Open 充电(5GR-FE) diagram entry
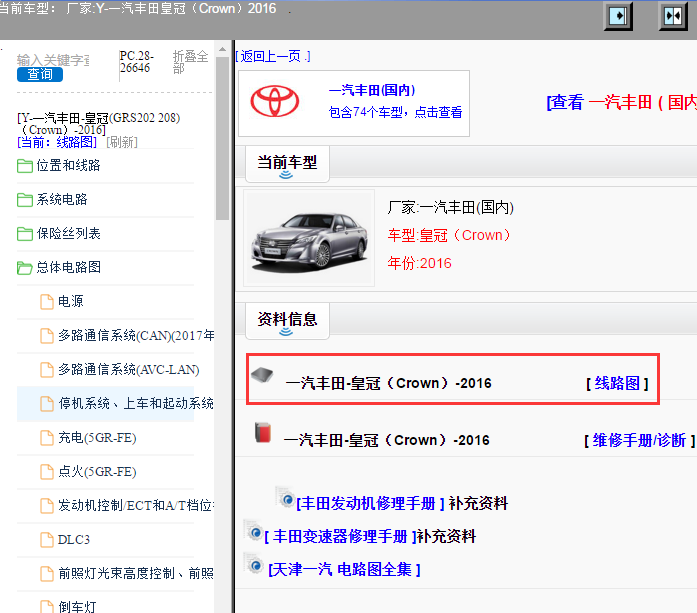 click(x=97, y=437)
